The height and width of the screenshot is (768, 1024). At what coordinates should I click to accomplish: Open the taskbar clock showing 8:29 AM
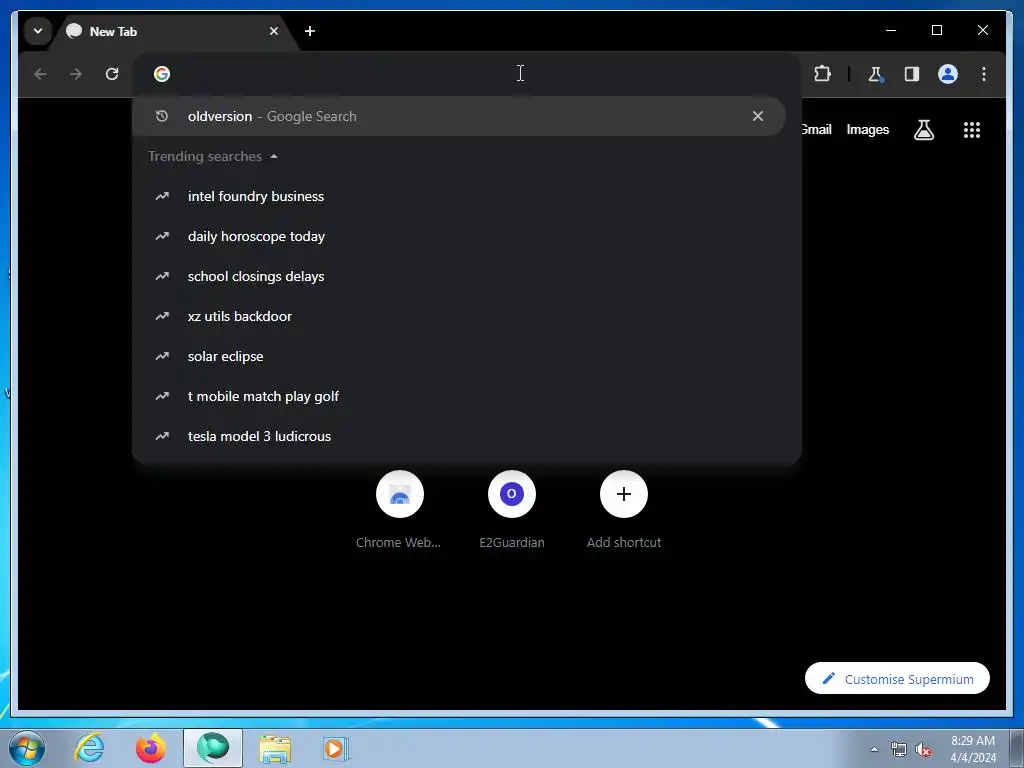(x=973, y=749)
